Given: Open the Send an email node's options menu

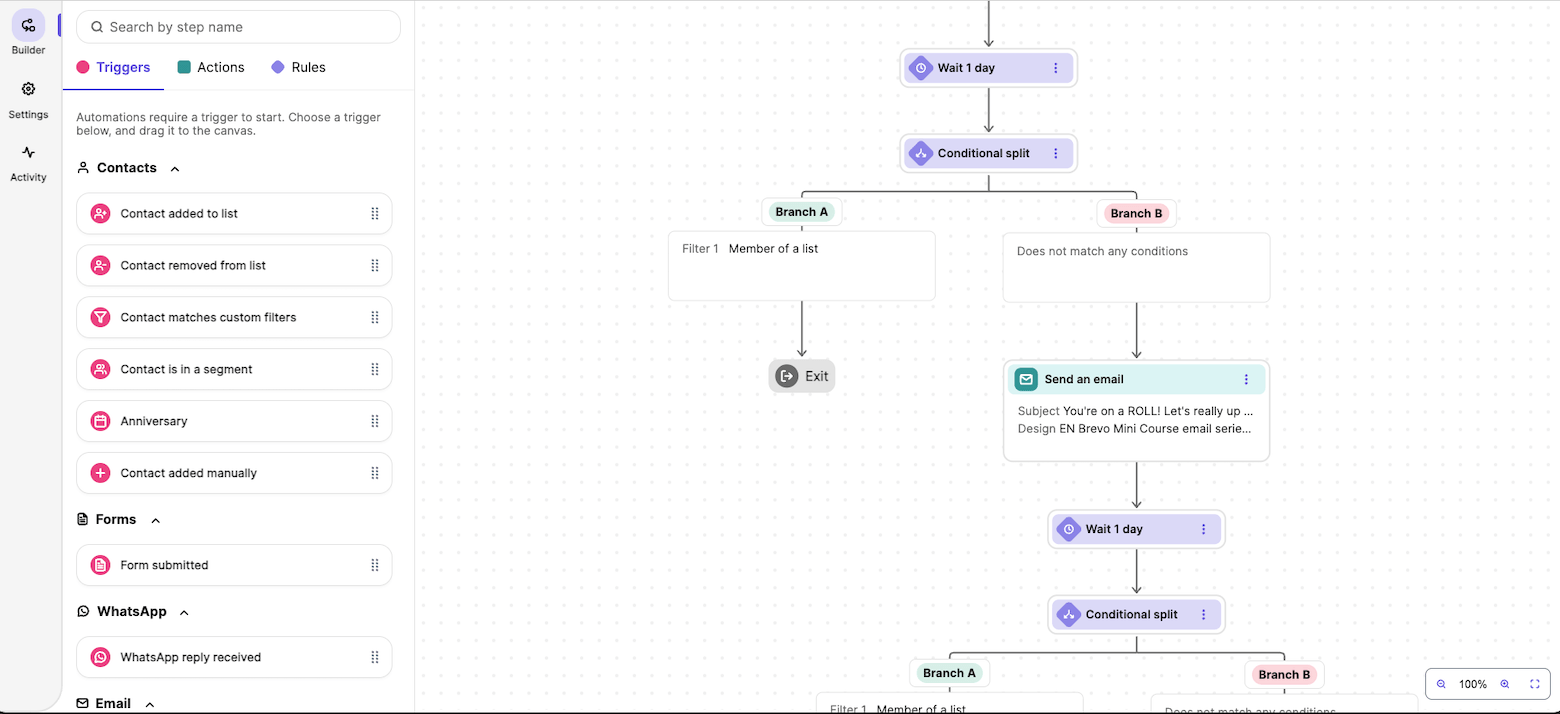Looking at the screenshot, I should coord(1245,379).
